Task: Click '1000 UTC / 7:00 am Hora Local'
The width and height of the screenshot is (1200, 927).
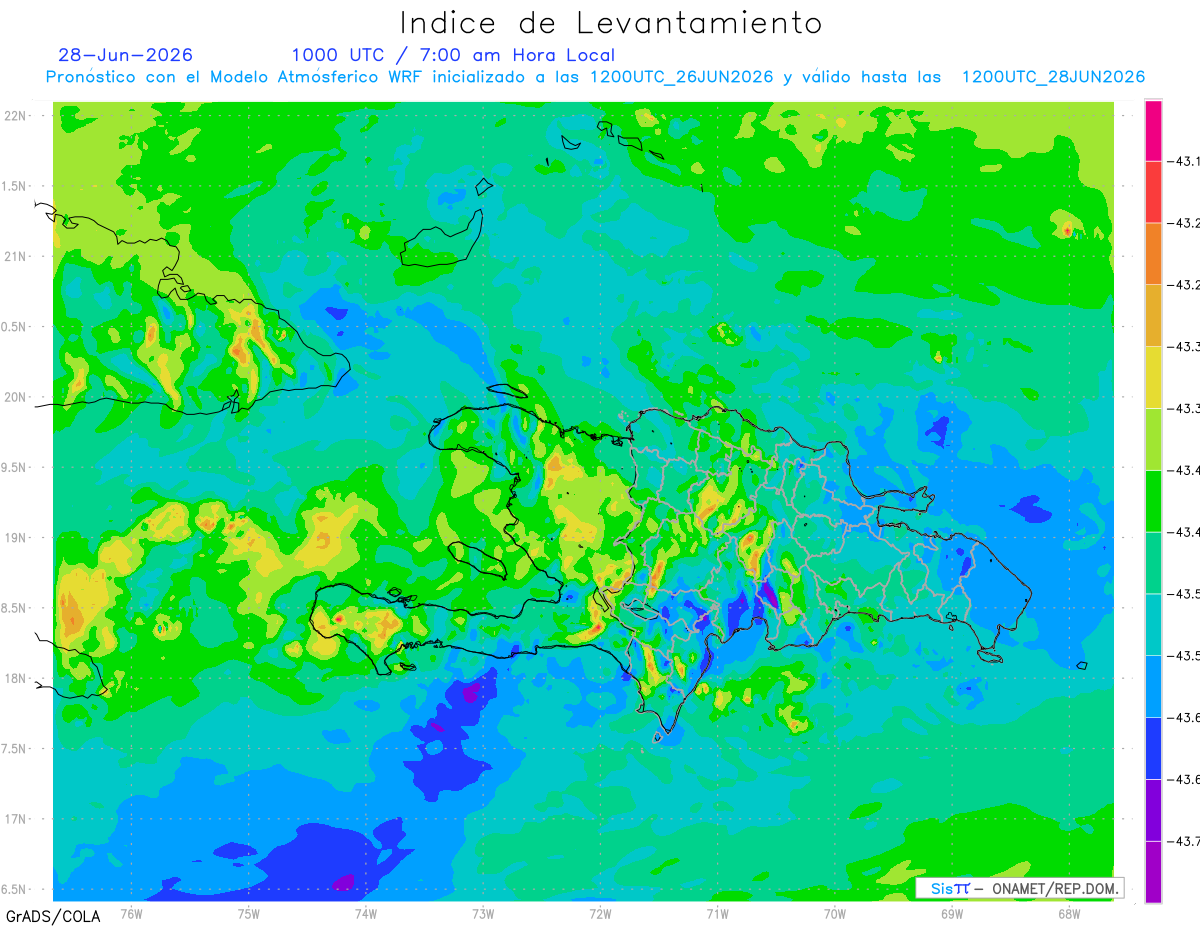Action: coord(453,55)
